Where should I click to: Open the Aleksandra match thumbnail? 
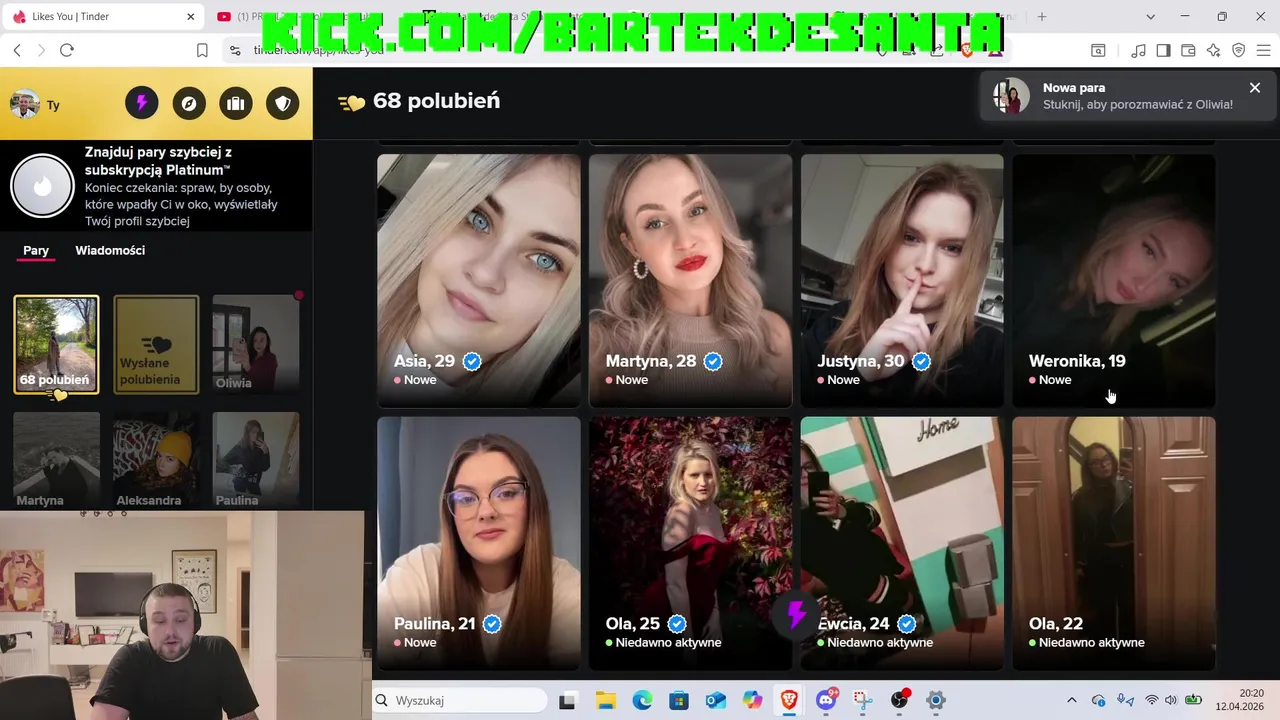click(x=156, y=460)
